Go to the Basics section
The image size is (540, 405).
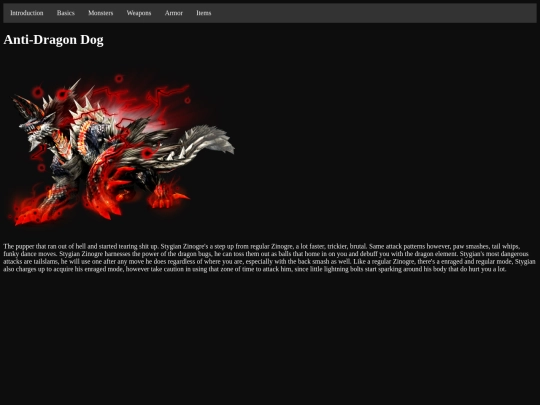pos(65,13)
